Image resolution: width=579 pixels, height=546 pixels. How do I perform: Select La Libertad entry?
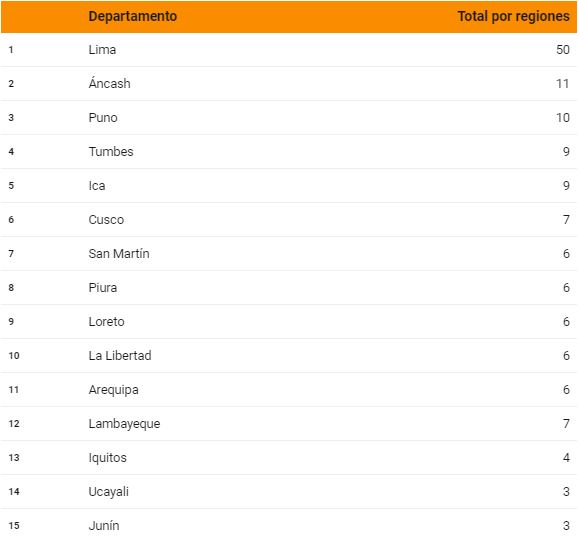(120, 356)
